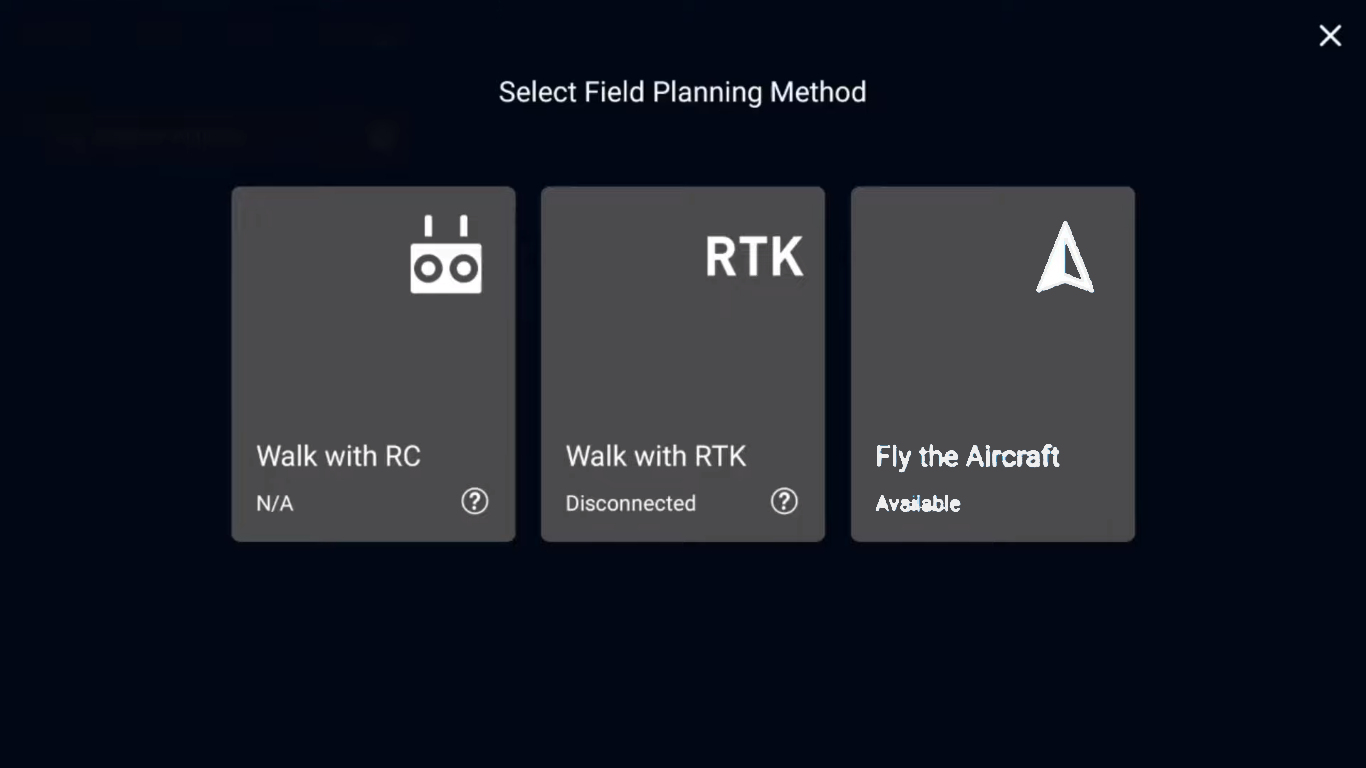
Task: Open help for Walk with RTK
Action: click(x=784, y=501)
